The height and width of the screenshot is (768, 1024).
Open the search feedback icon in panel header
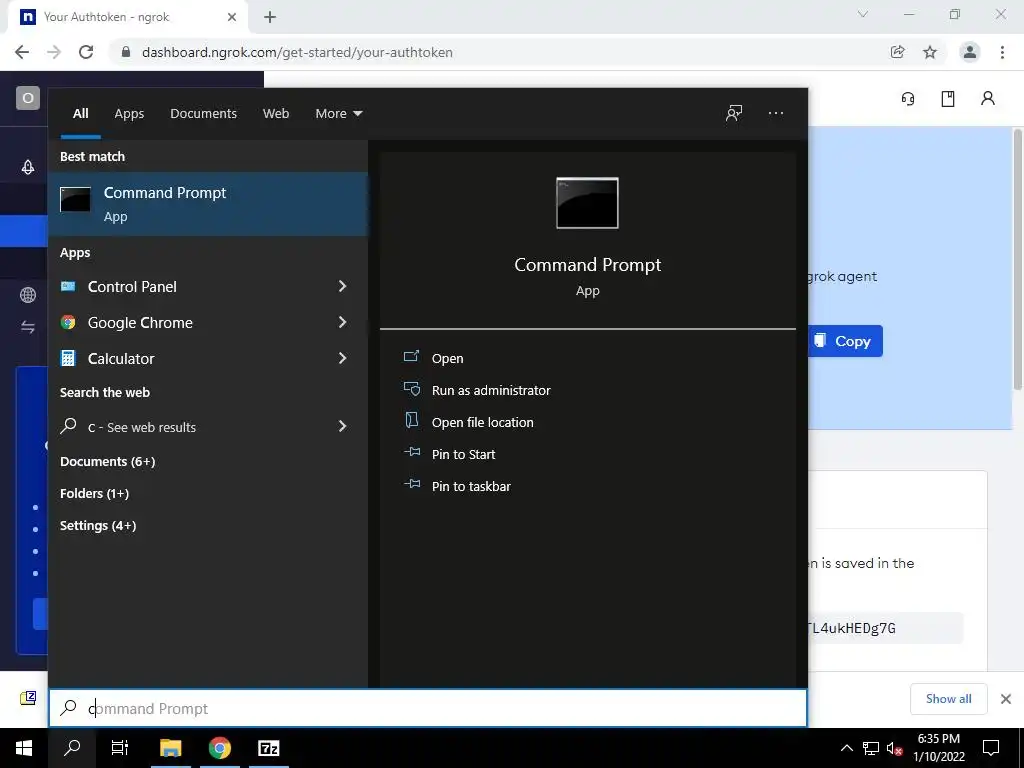[x=734, y=113]
